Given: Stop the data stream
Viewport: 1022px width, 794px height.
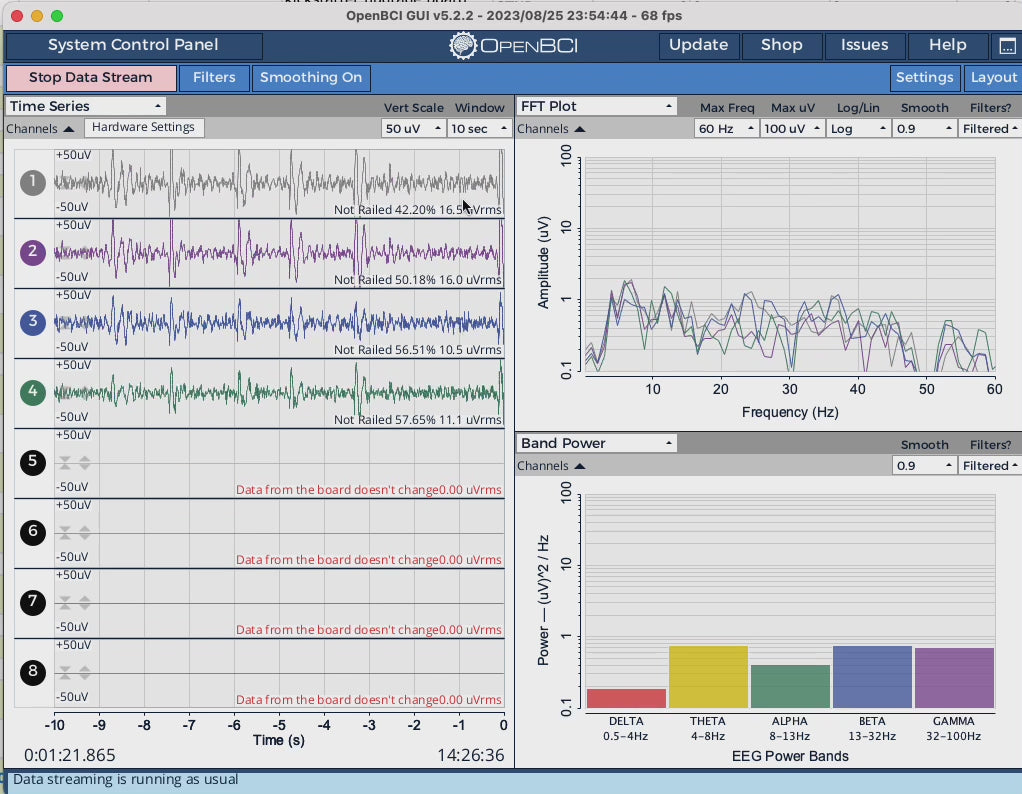Looking at the screenshot, I should [x=91, y=78].
